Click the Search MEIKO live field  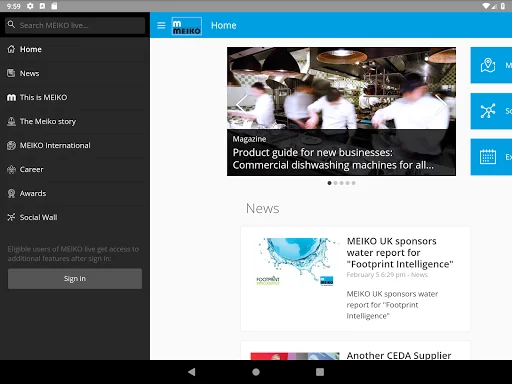pos(75,25)
